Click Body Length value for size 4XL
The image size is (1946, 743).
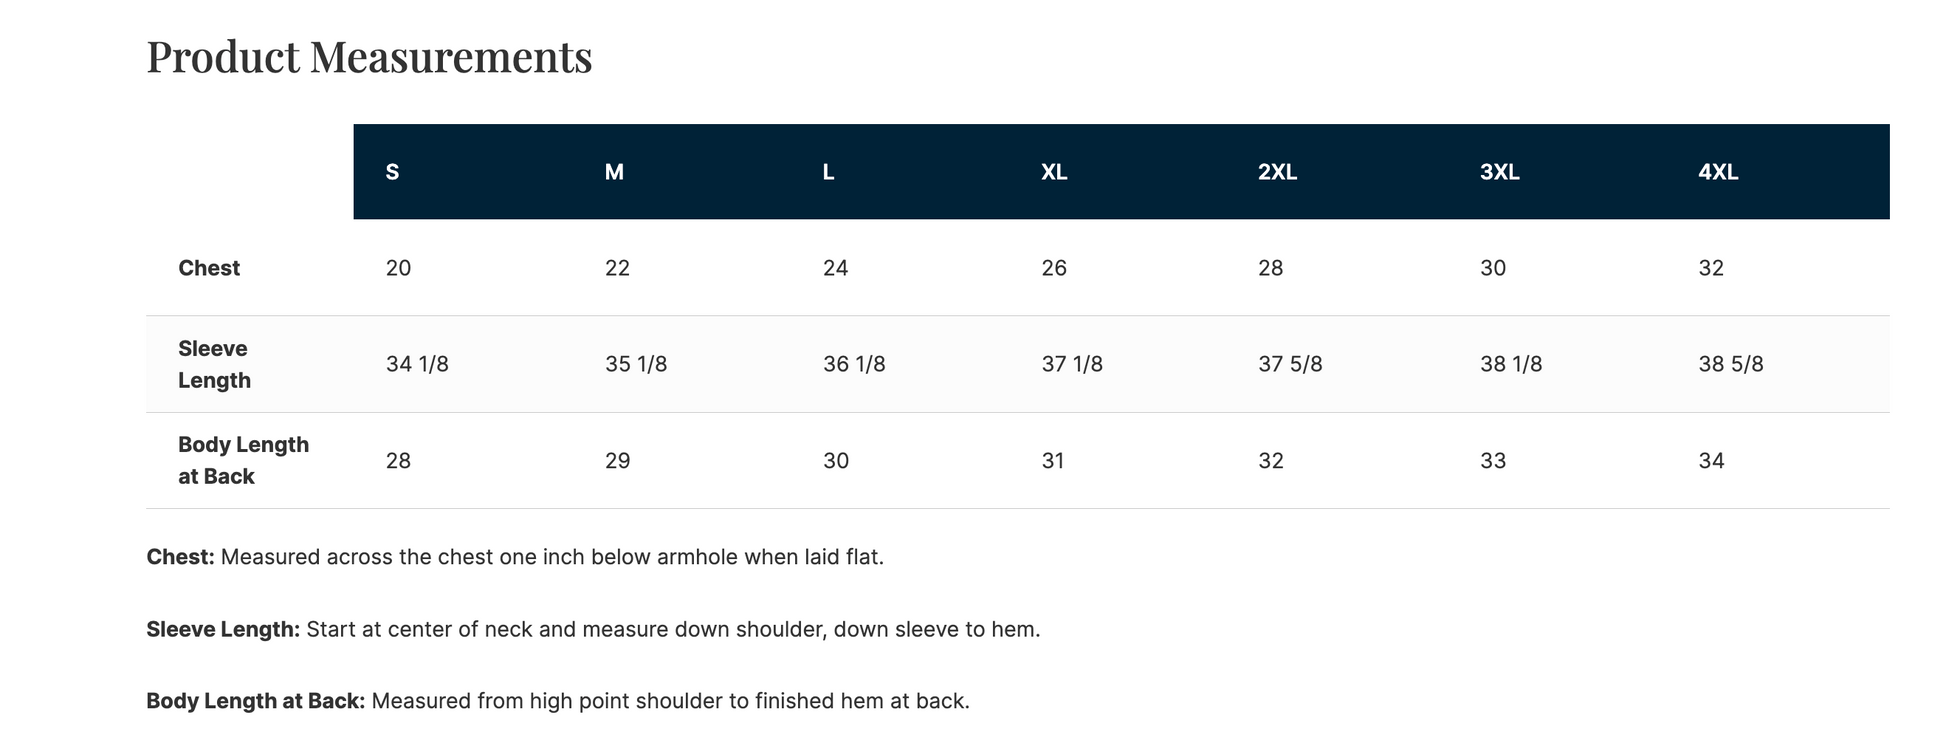[x=1711, y=461]
